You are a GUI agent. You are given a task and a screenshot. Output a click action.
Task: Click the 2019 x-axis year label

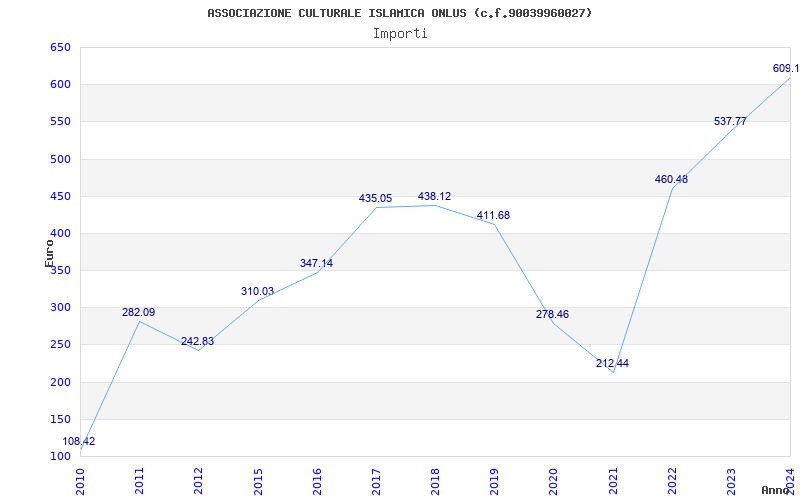[x=495, y=482]
